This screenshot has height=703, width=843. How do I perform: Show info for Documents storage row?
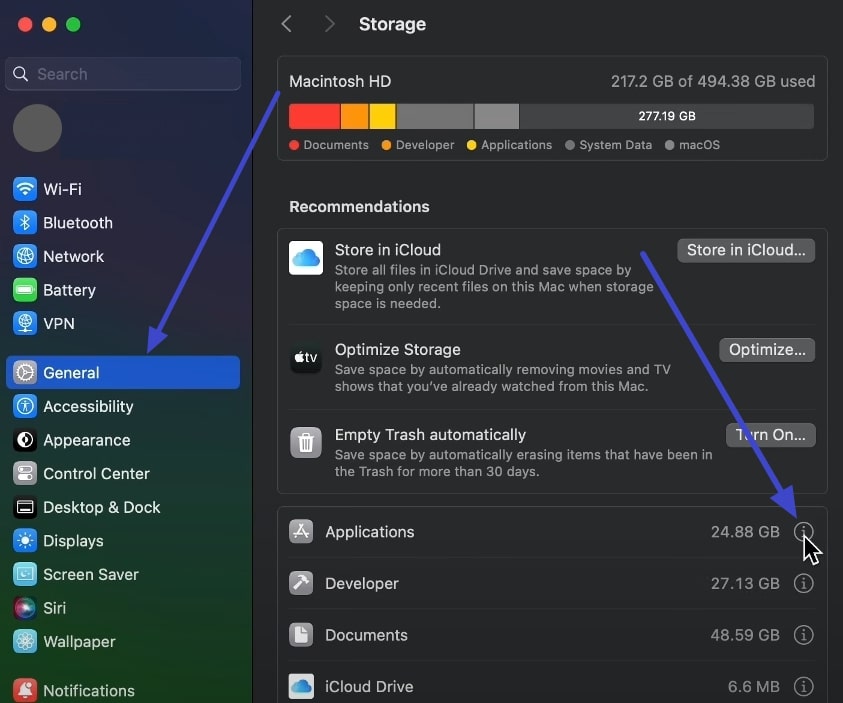(x=803, y=635)
